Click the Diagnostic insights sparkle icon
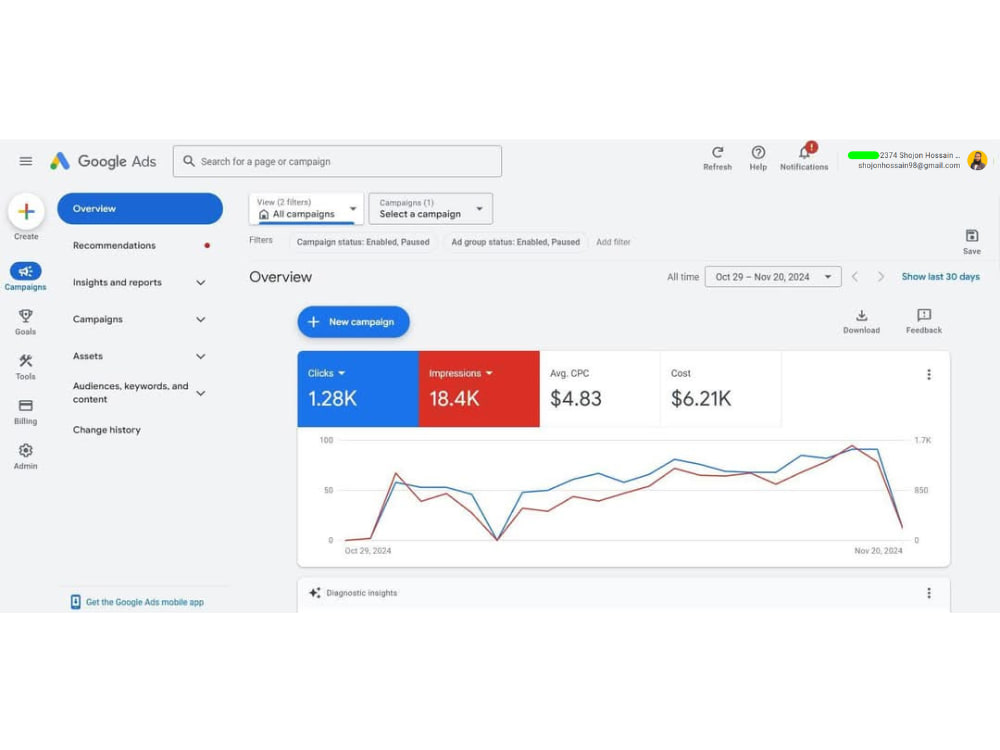Screen dimensions: 1000x750 (314, 593)
